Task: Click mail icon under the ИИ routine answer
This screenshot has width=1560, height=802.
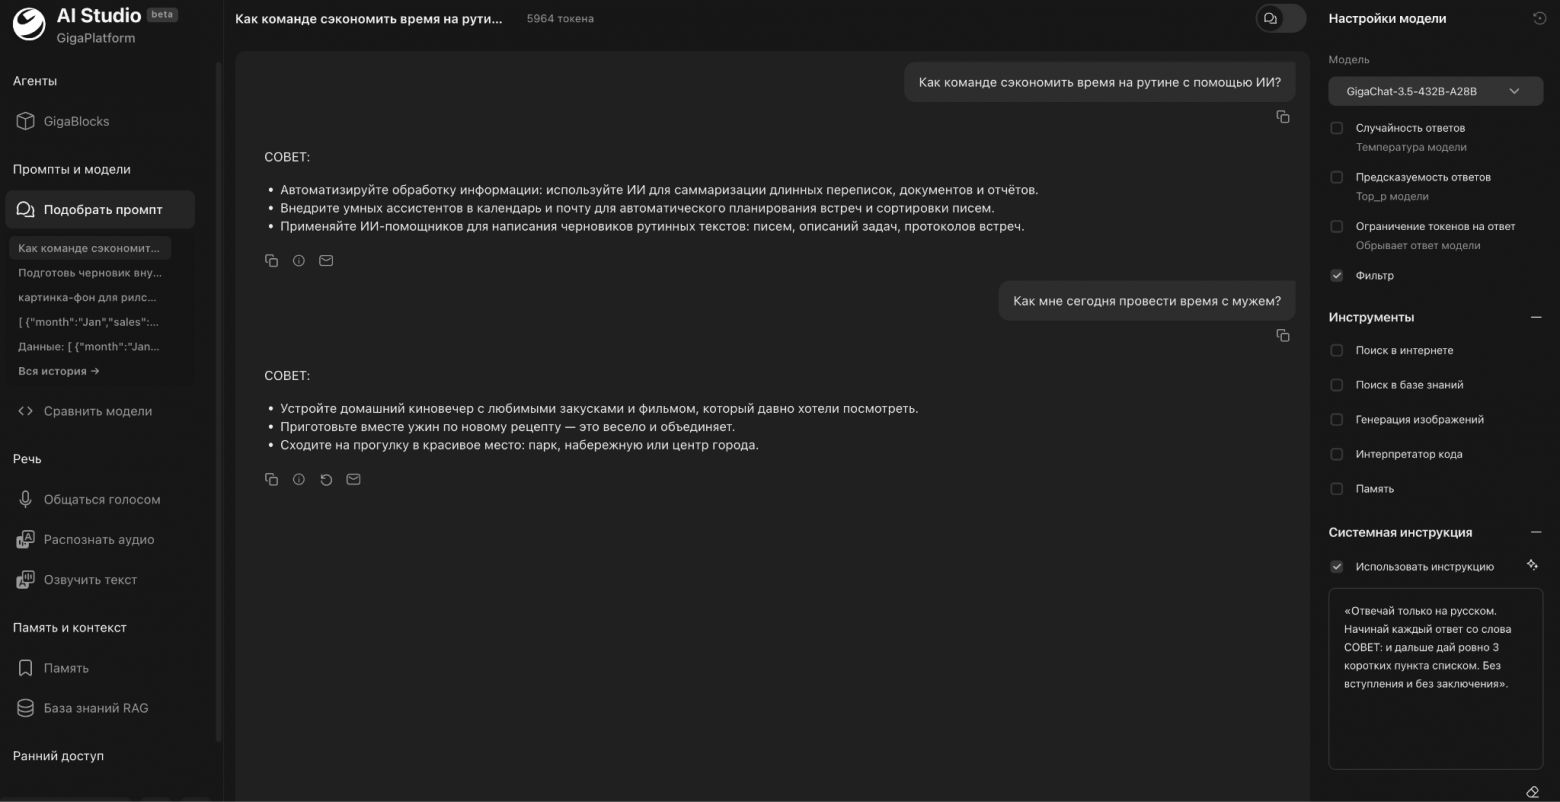Action: tap(326, 261)
